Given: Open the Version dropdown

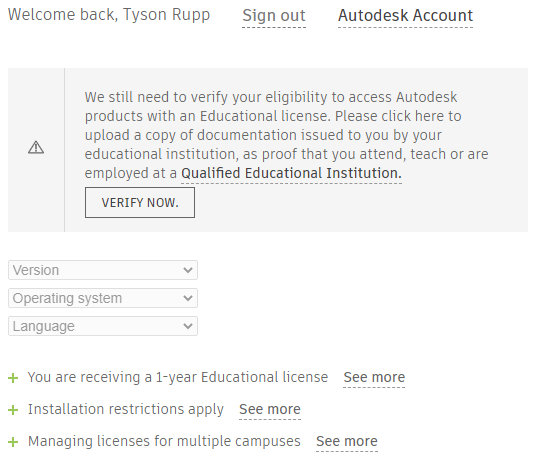Looking at the screenshot, I should (x=103, y=270).
